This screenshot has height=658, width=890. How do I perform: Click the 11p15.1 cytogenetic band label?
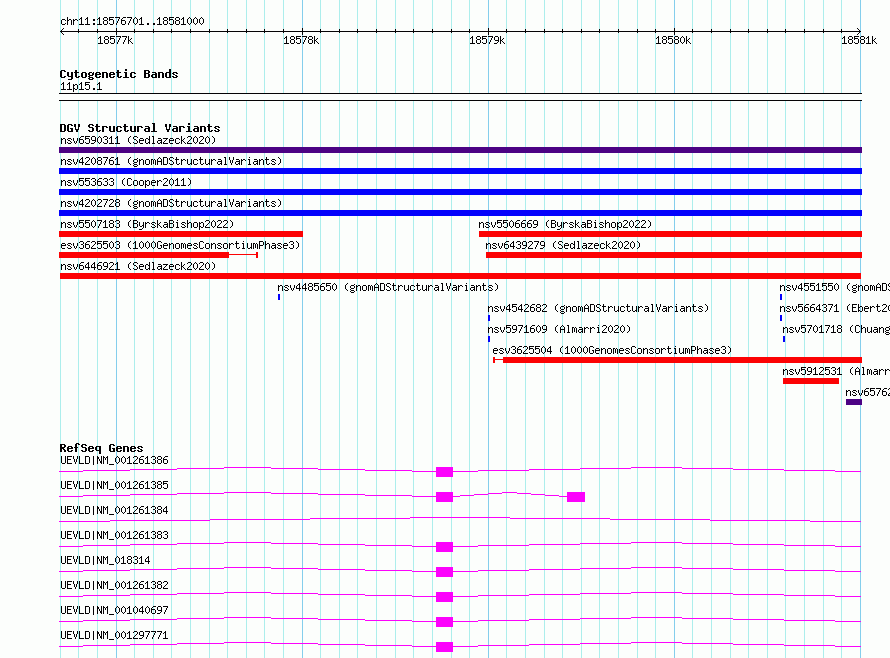coord(81,86)
